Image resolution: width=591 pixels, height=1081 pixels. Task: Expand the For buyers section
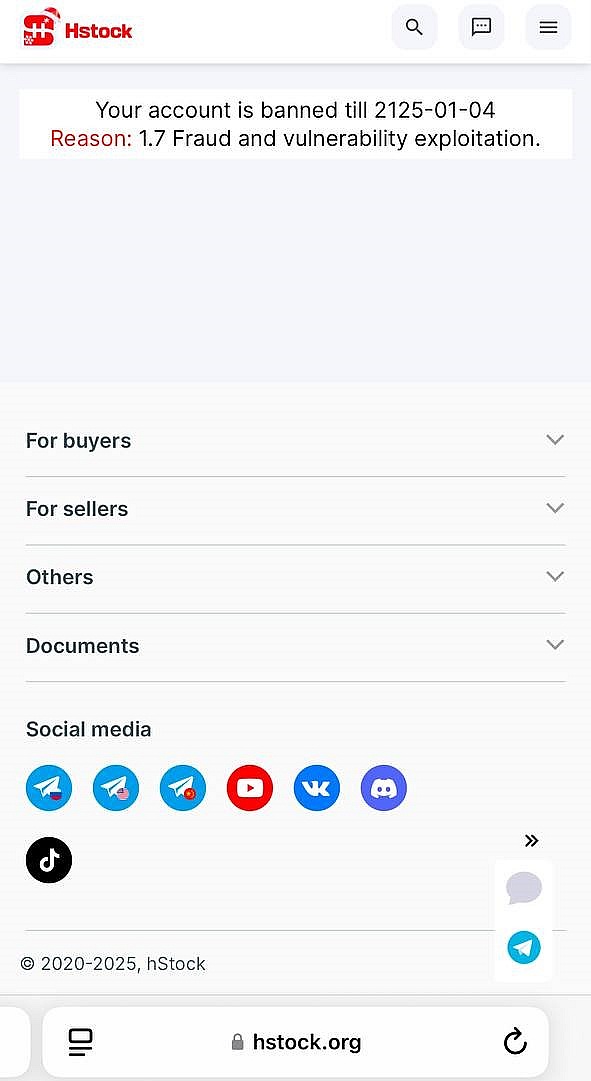point(295,441)
